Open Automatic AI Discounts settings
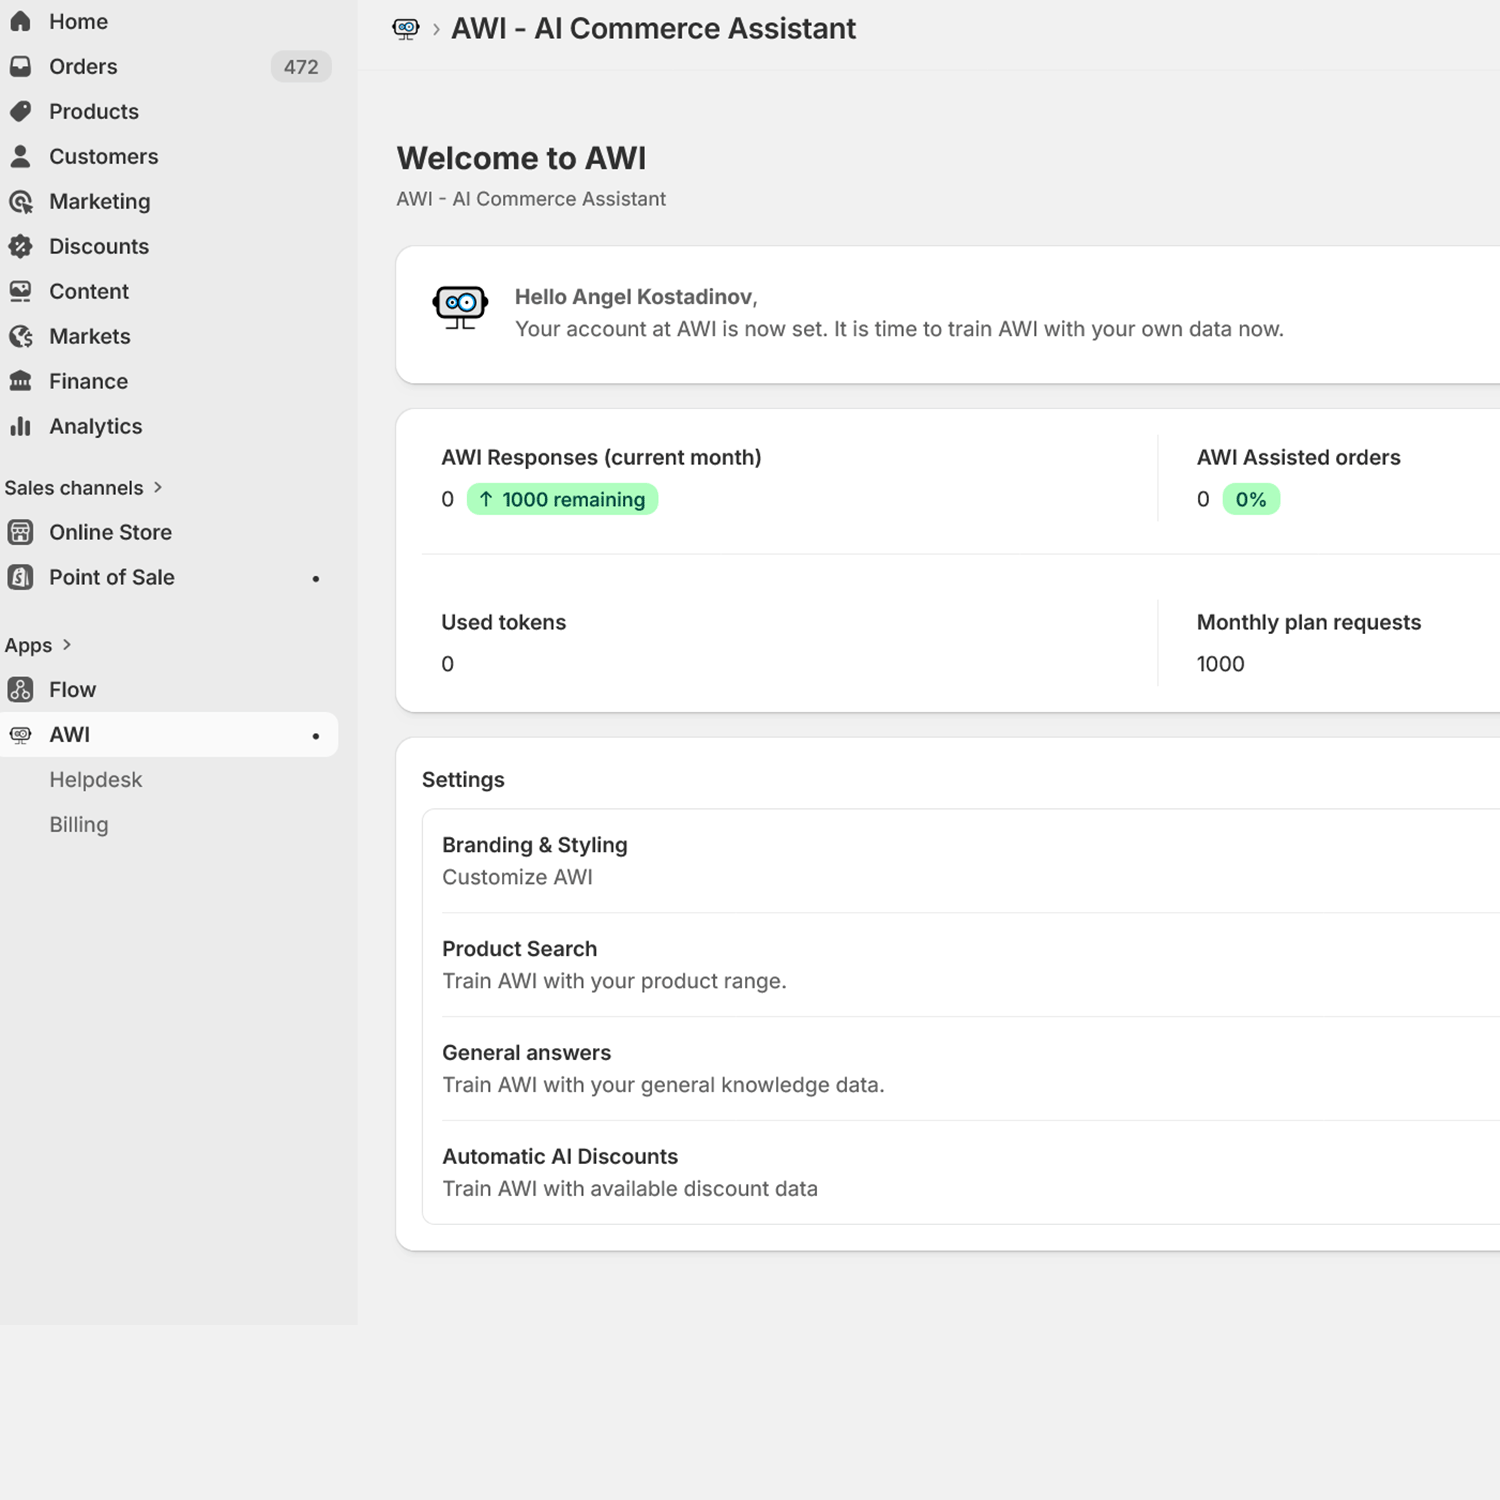 (x=961, y=1172)
